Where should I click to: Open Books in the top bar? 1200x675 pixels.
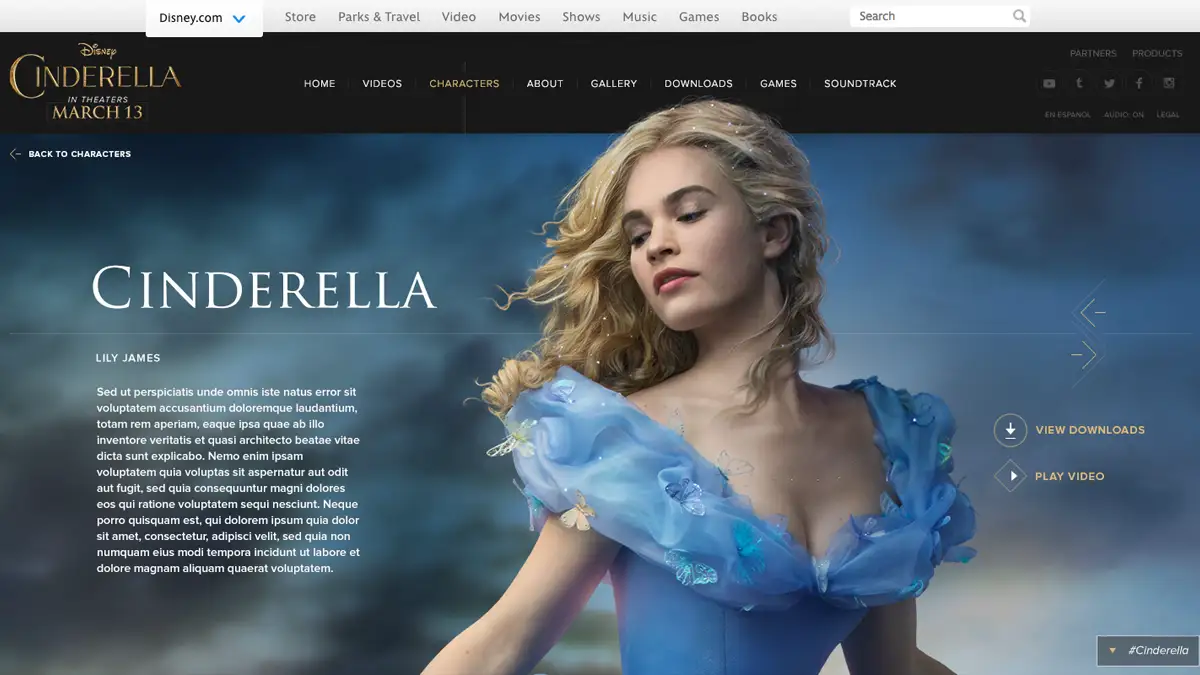[759, 17]
